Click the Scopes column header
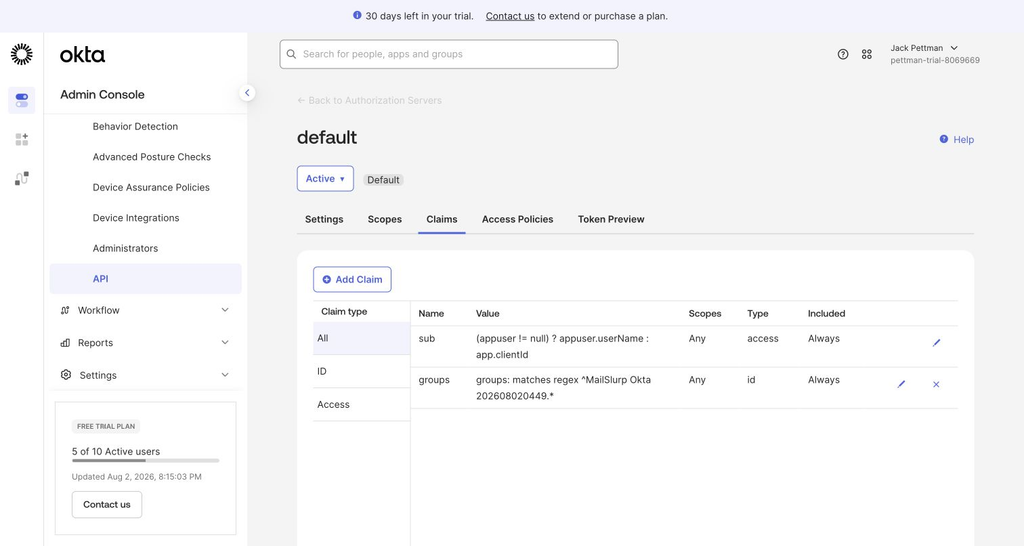Viewport: 1024px width, 546px height. point(705,313)
